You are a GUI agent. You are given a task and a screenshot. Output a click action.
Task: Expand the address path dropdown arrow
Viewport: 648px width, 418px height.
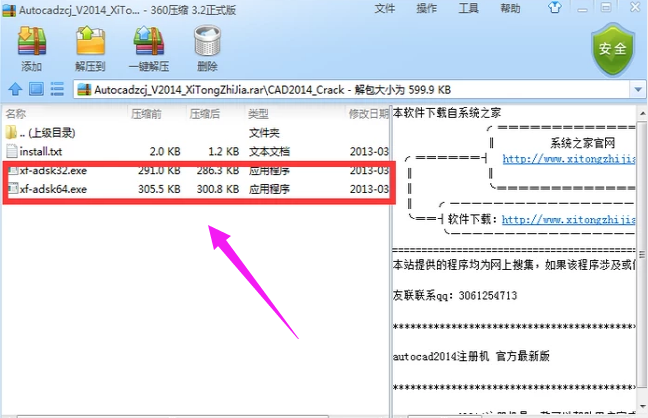click(636, 90)
